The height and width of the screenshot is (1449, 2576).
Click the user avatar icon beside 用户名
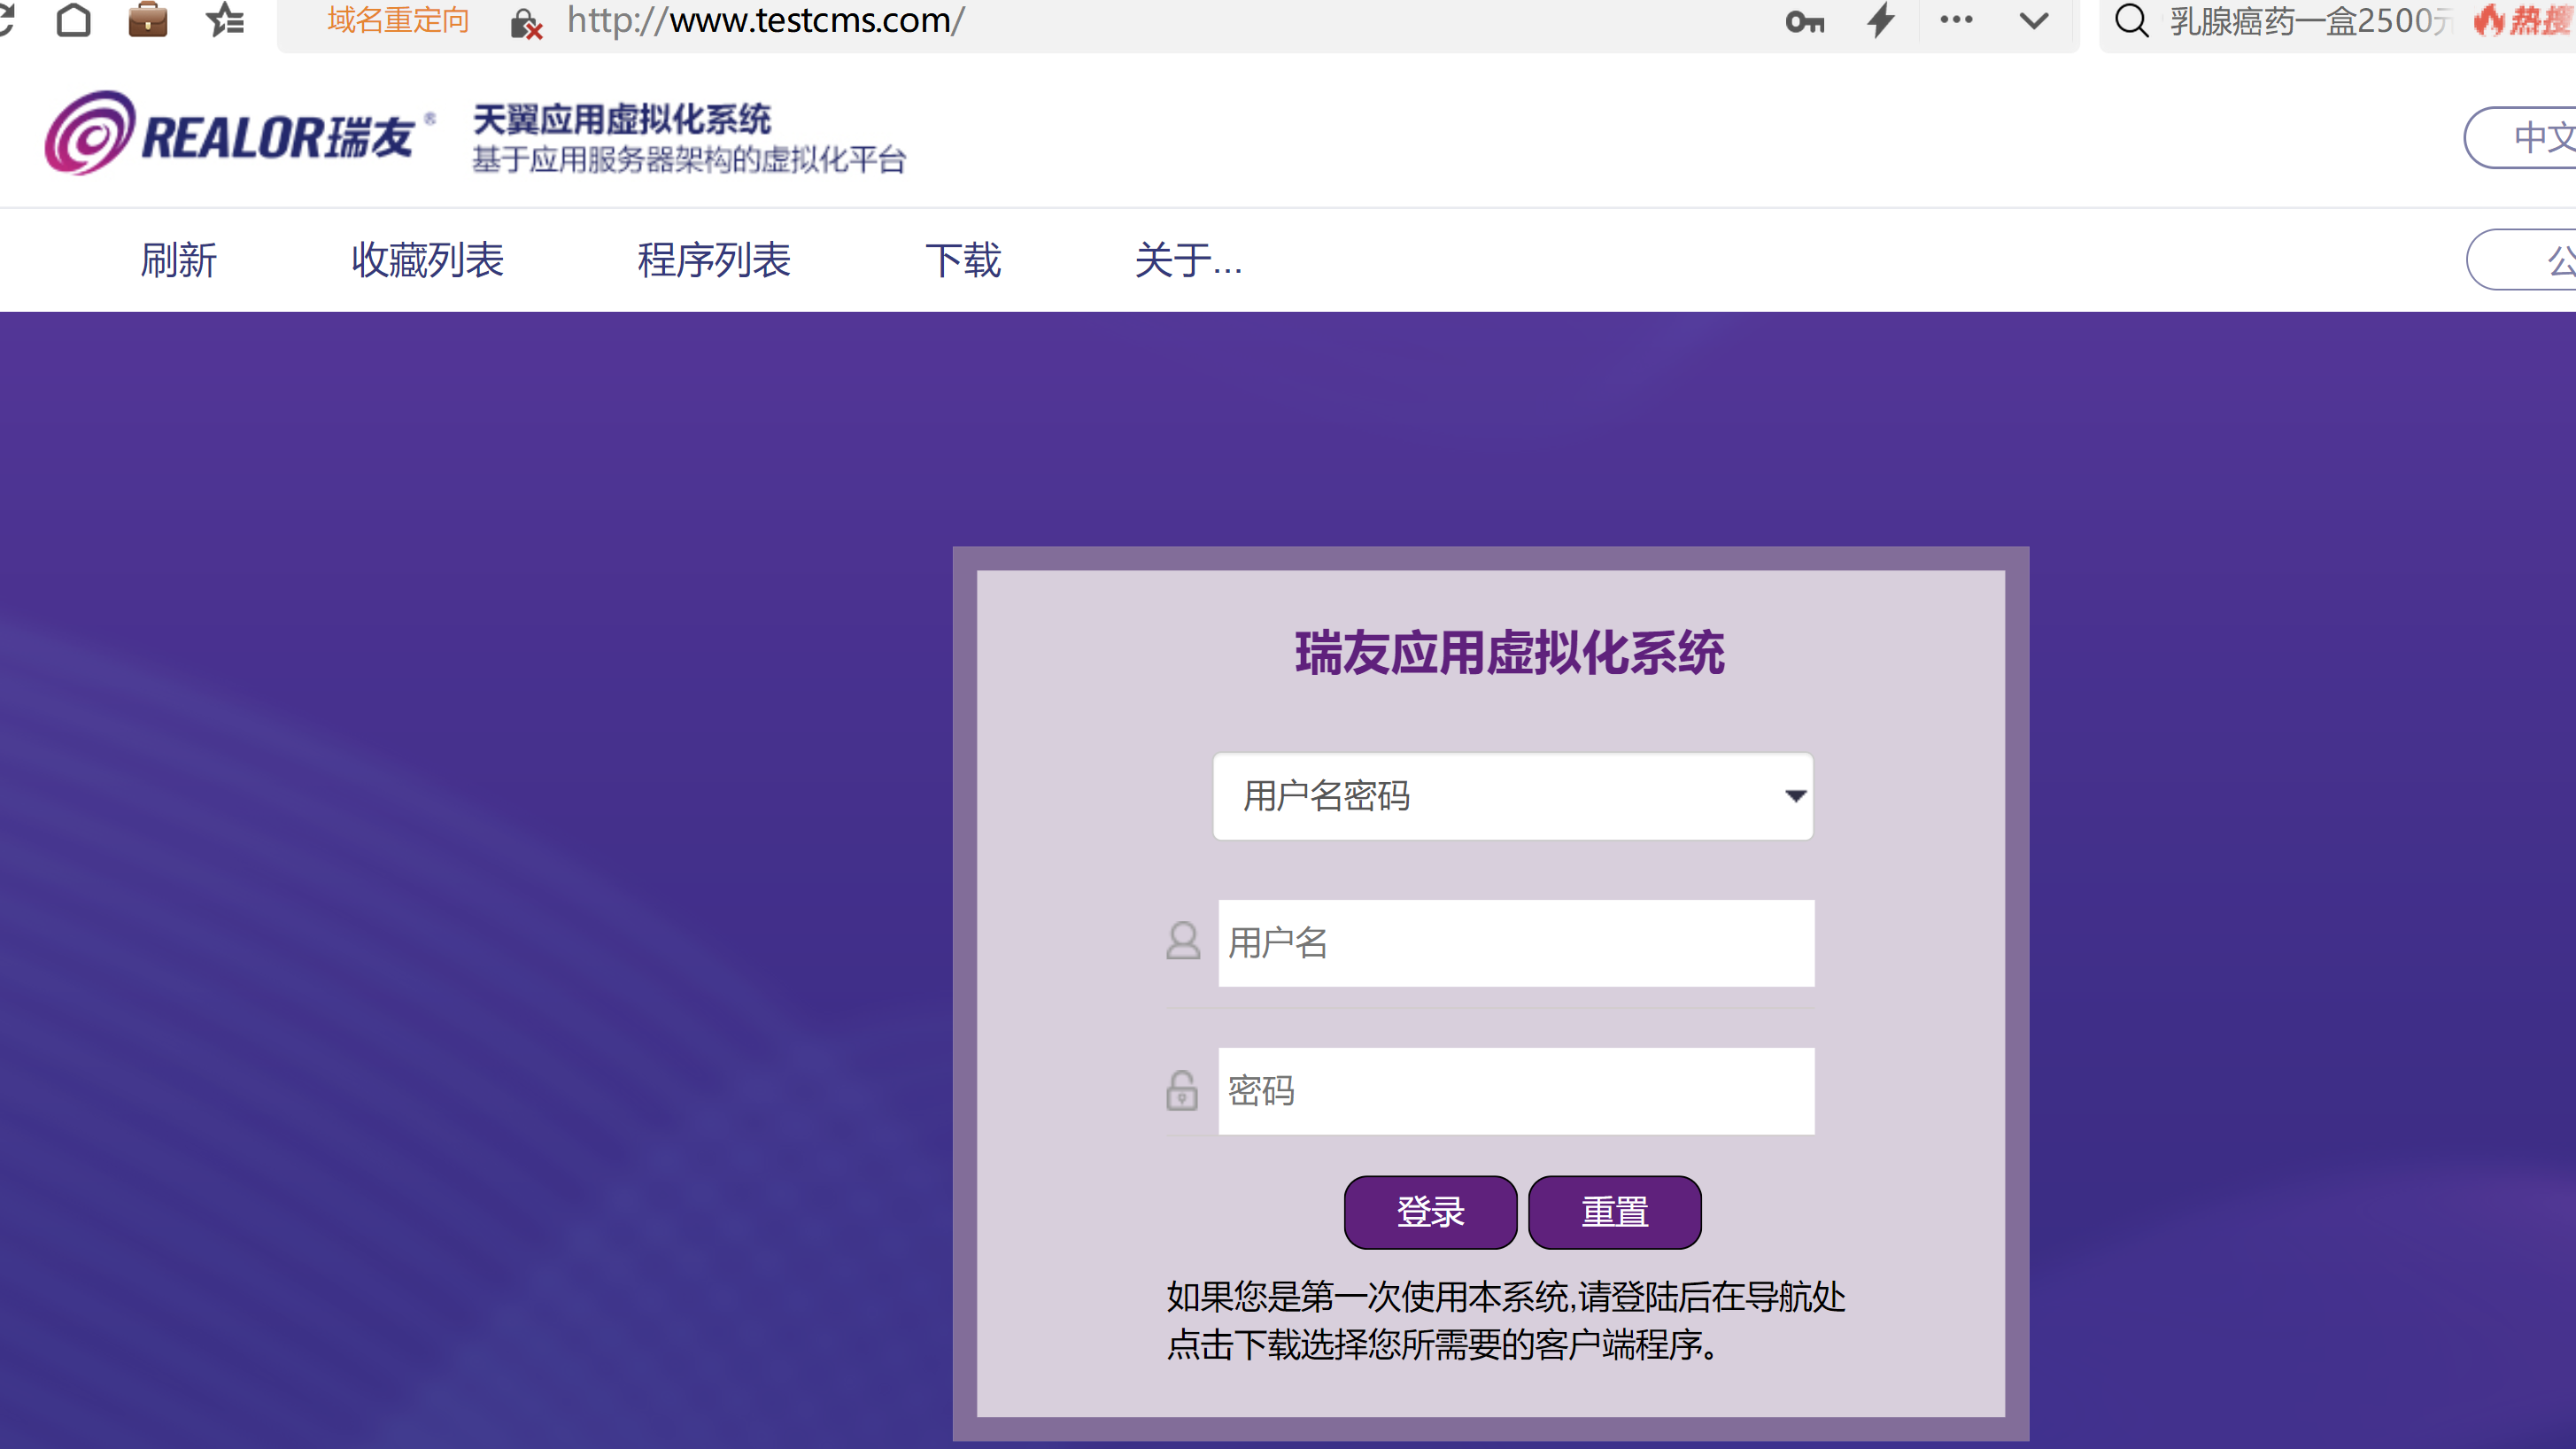tap(1183, 941)
